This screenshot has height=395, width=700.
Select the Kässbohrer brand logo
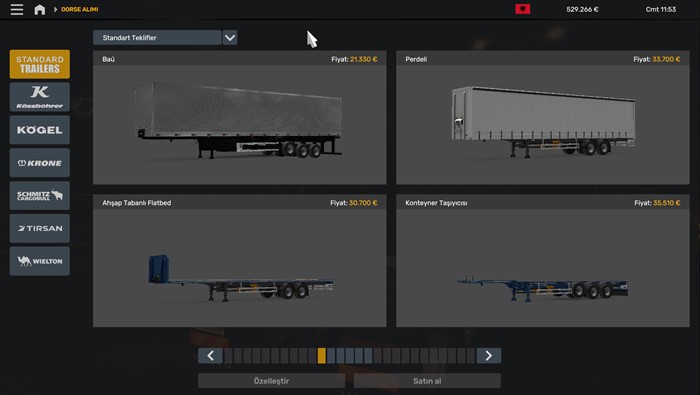[x=40, y=97]
